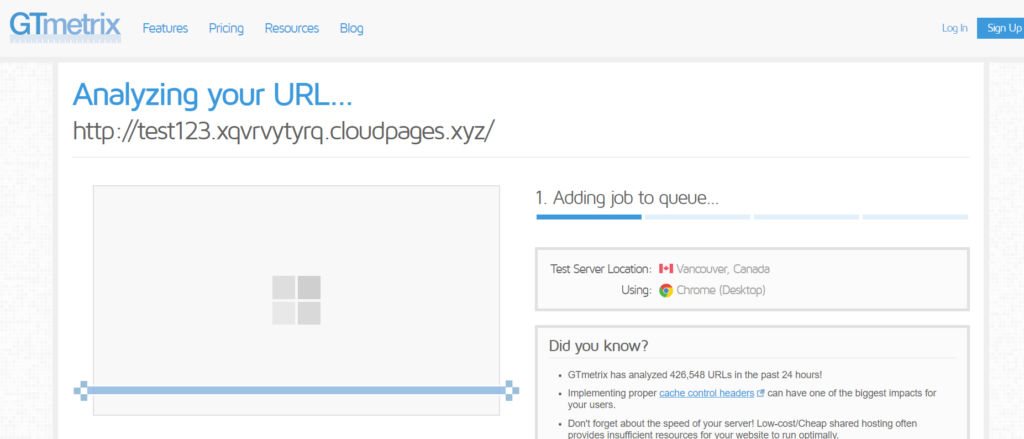Image resolution: width=1024 pixels, height=439 pixels.
Task: Click the cache control headers link
Action: [707, 393]
